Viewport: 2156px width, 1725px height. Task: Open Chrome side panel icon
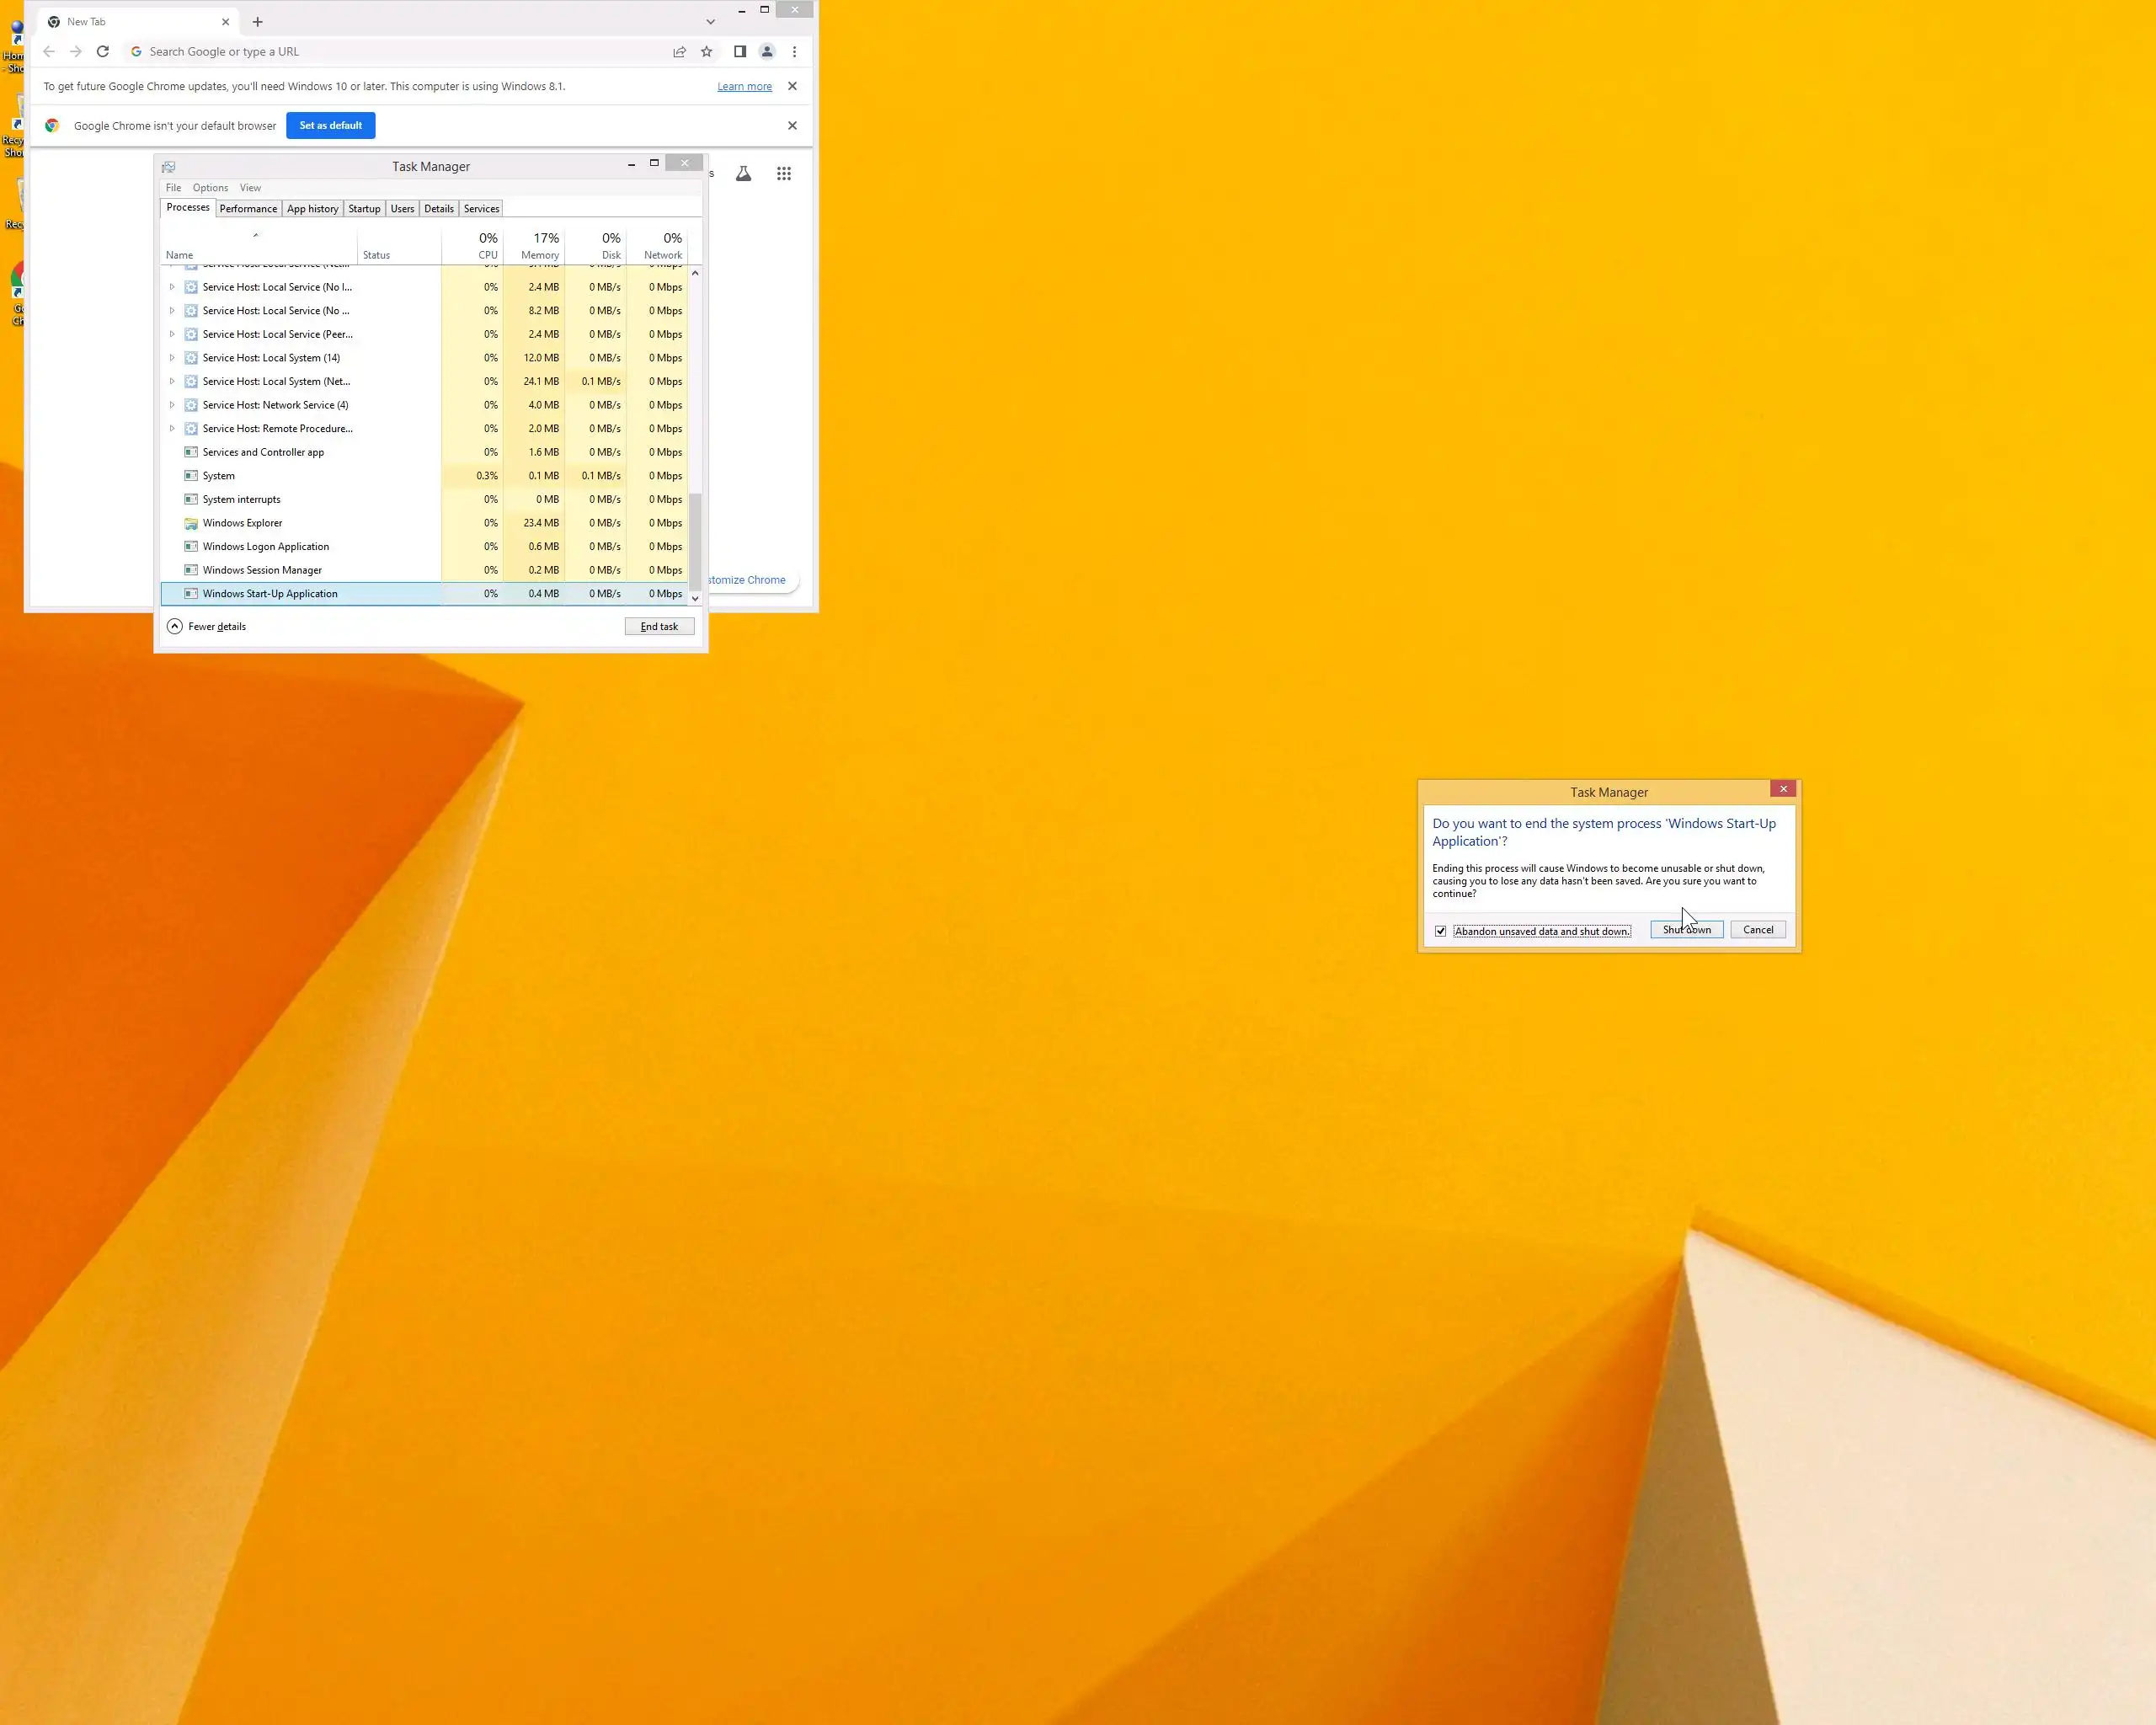coord(740,51)
